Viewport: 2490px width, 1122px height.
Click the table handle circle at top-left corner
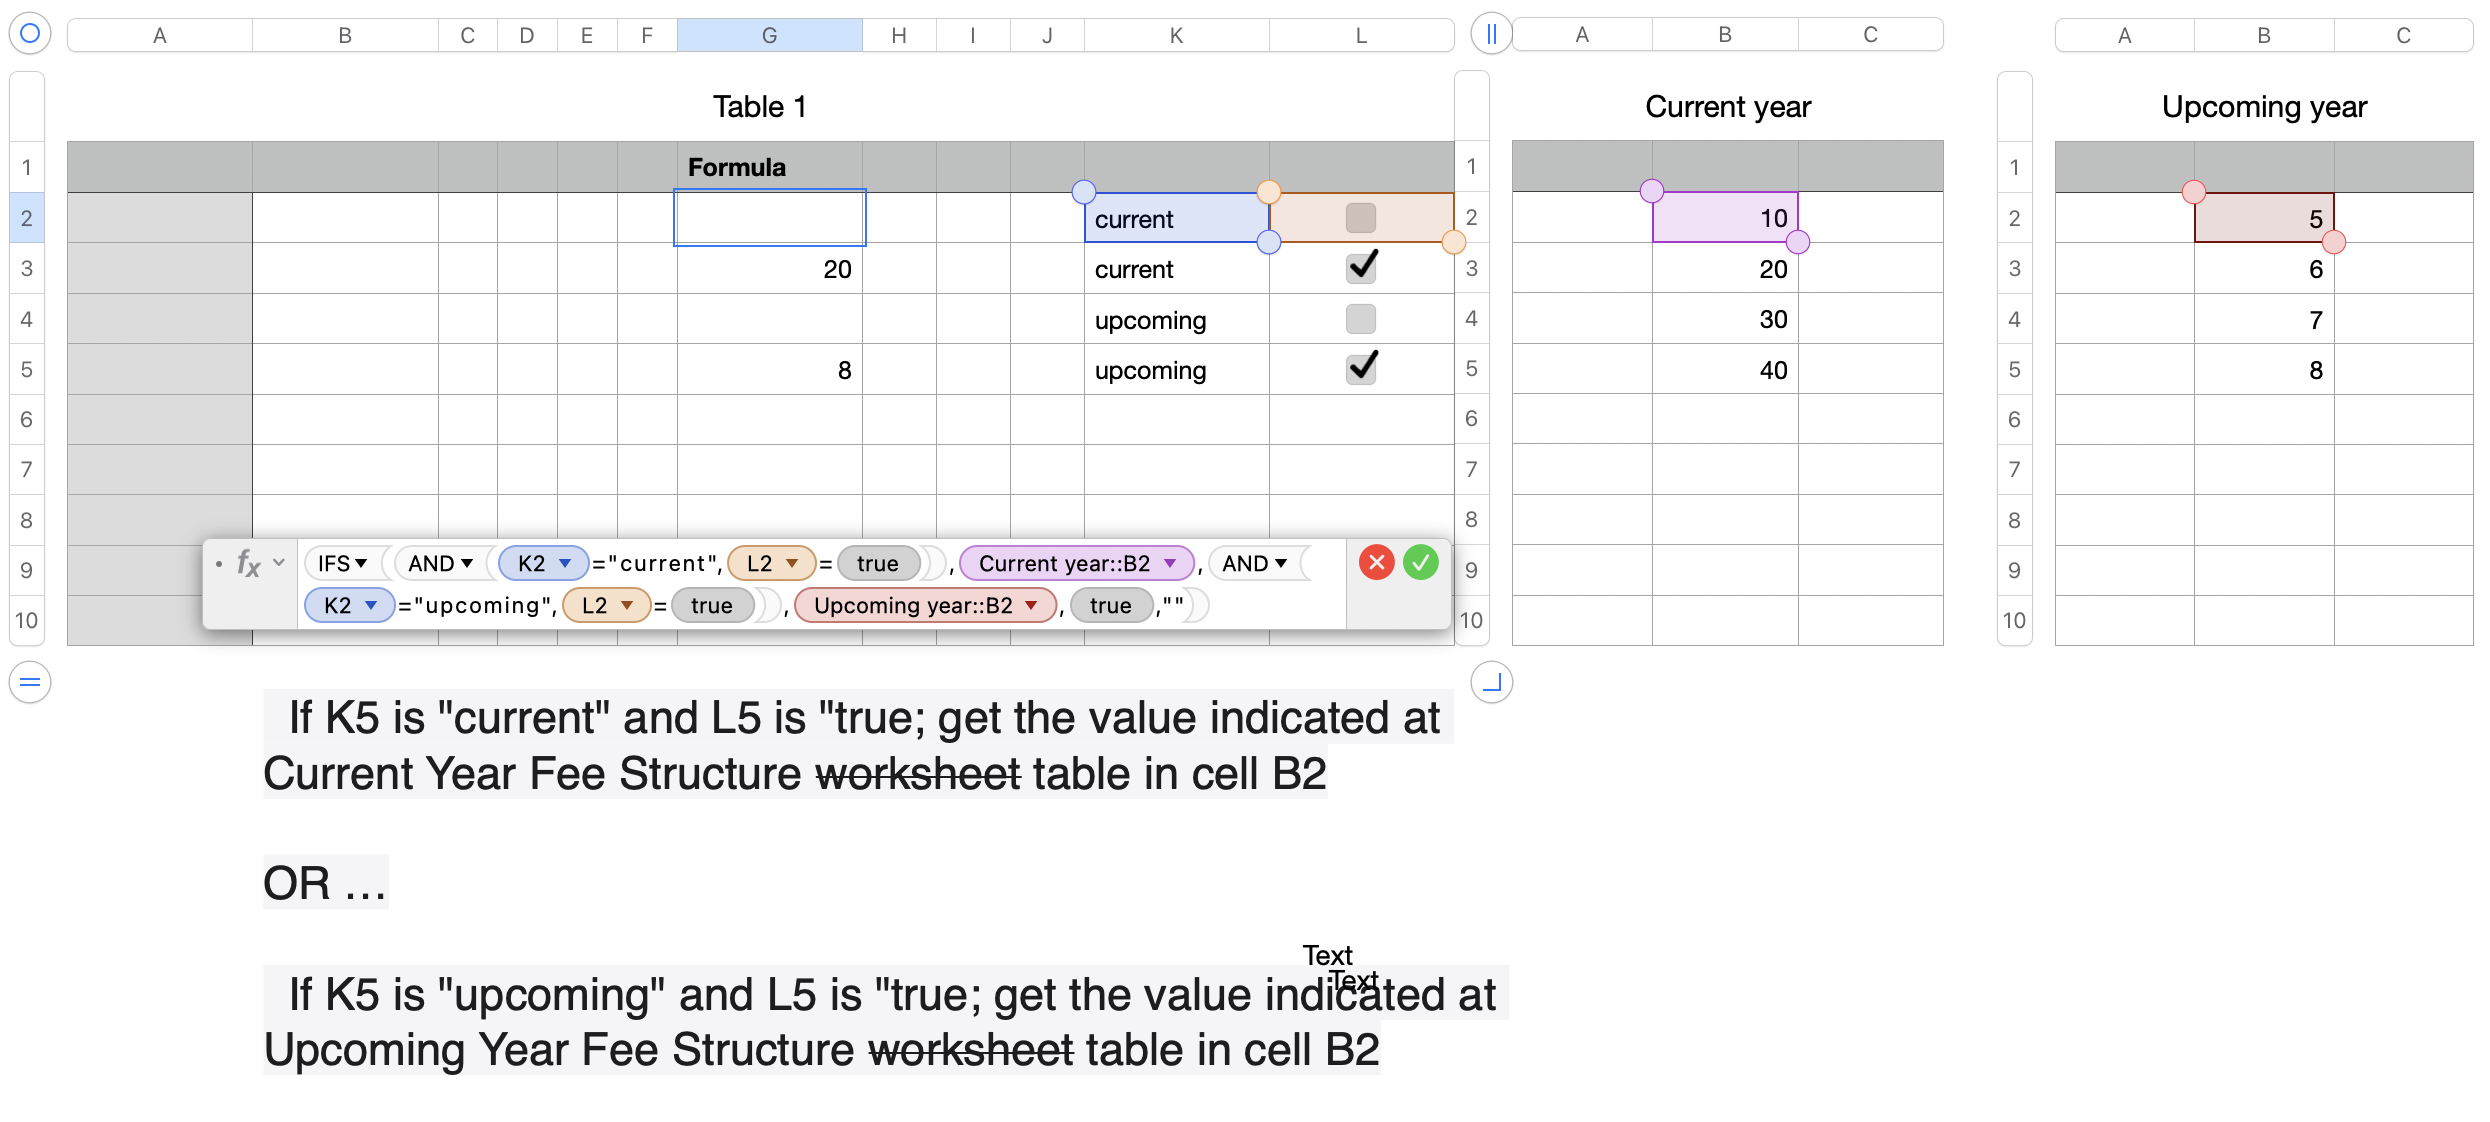click(30, 33)
